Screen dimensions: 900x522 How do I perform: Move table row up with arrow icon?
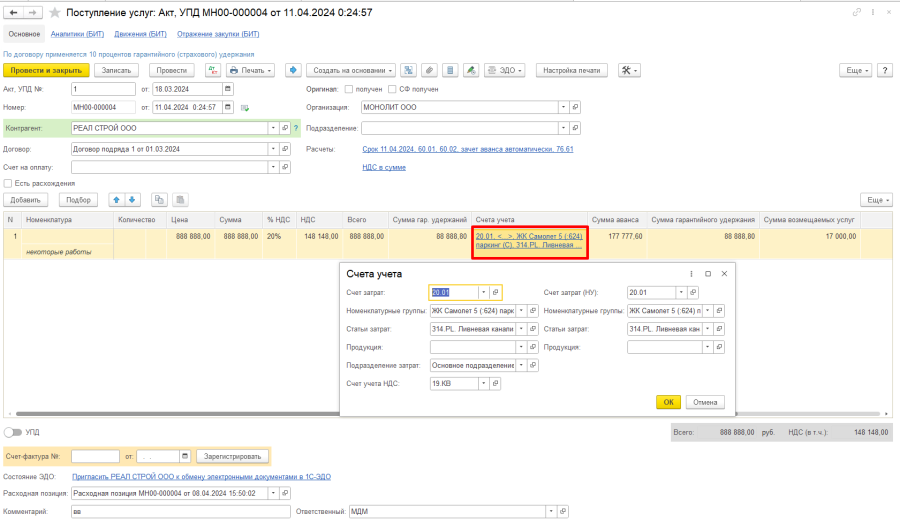pyautogui.click(x=115, y=200)
